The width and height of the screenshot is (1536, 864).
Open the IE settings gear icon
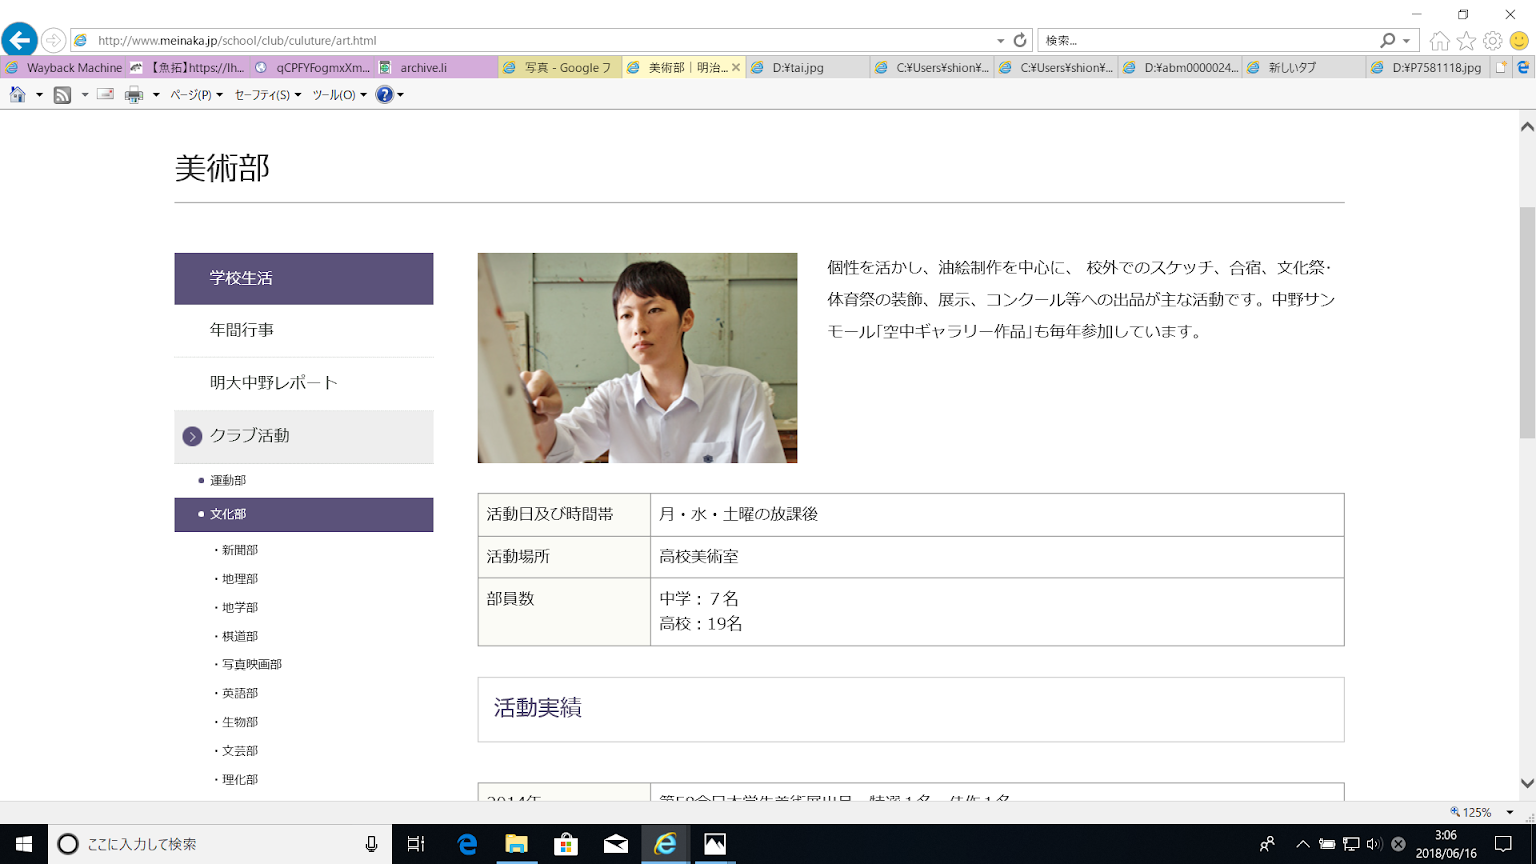click(1493, 41)
